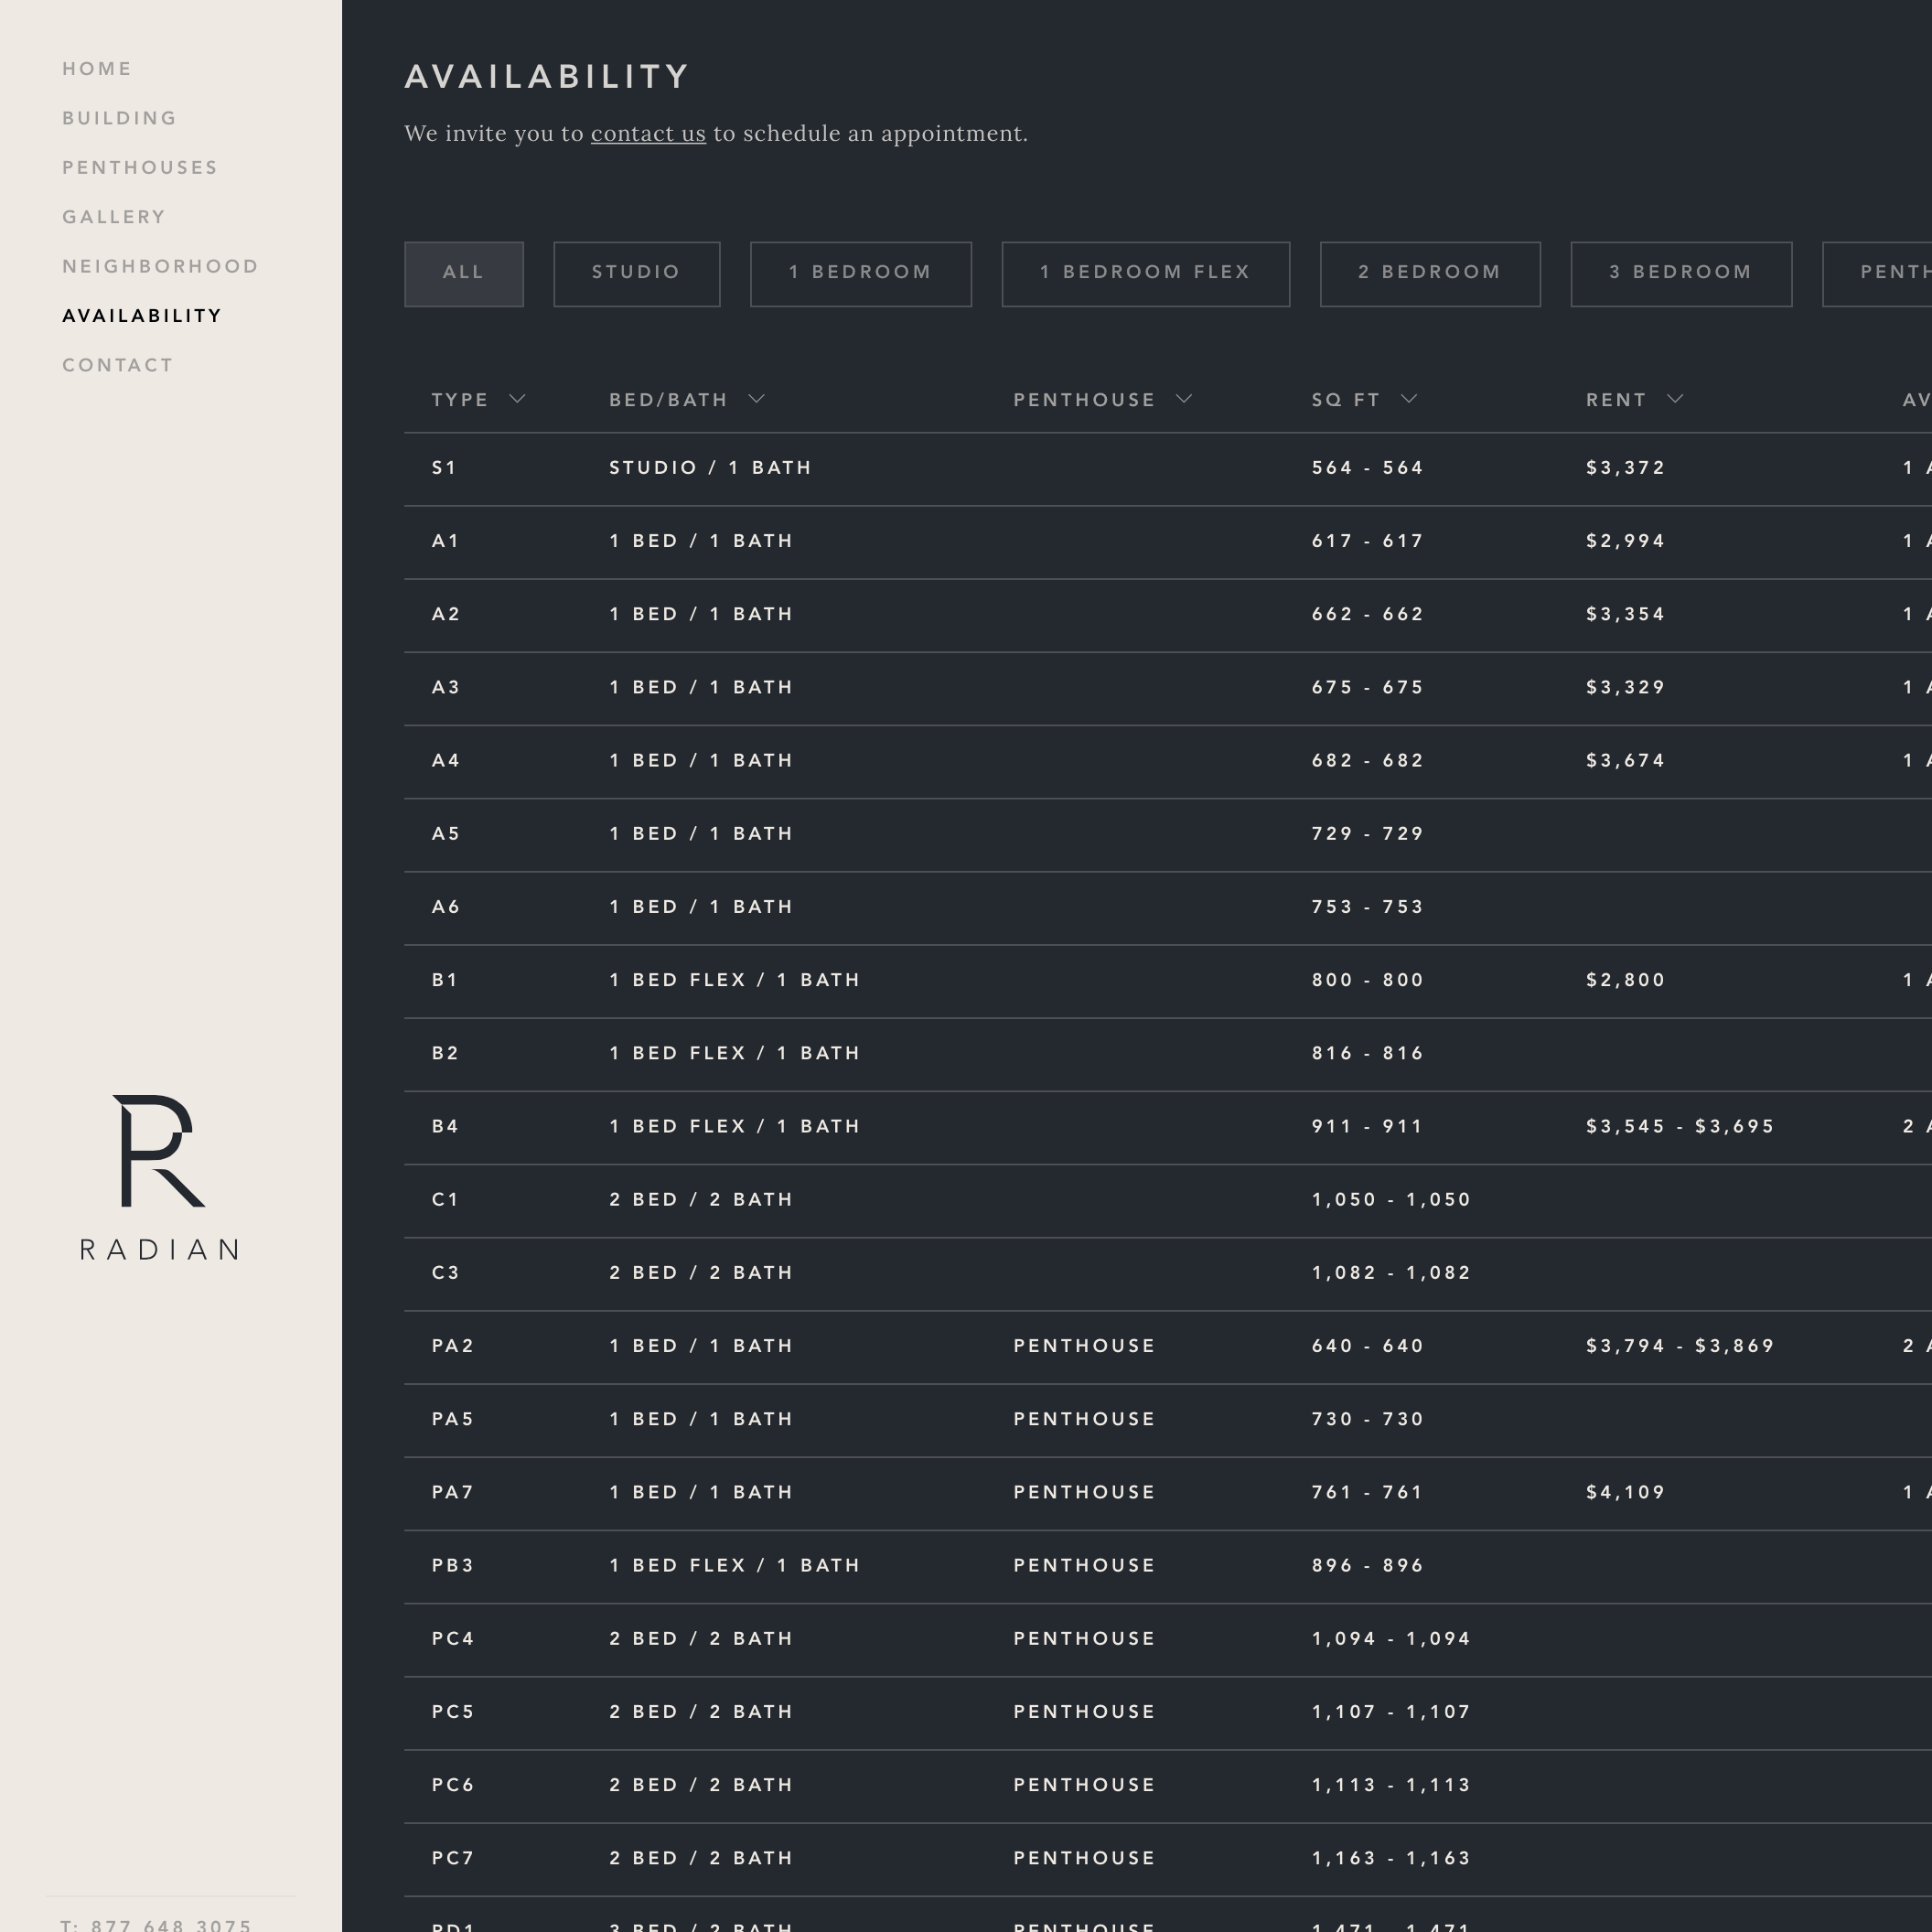
Task: Filter by 3 Bedroom units
Action: pos(1681,274)
